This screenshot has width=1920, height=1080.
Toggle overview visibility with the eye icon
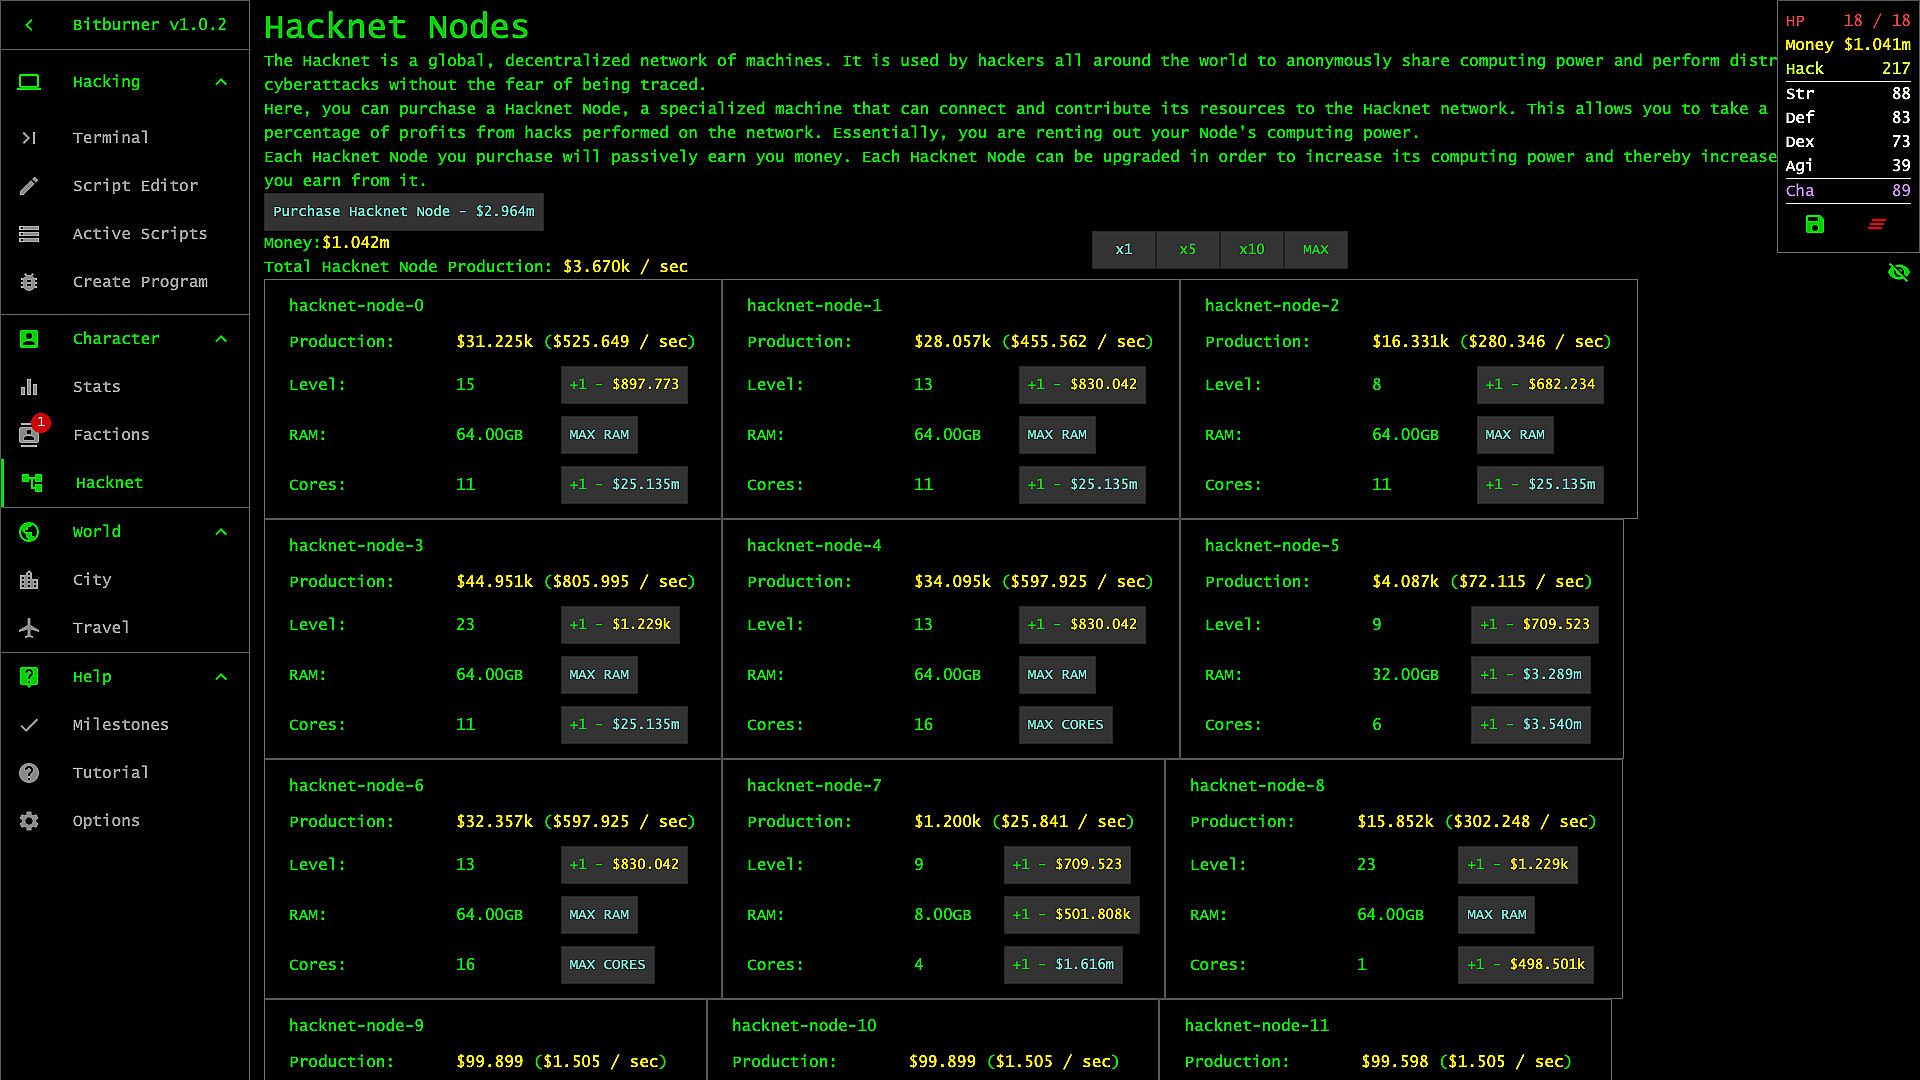coord(1898,272)
